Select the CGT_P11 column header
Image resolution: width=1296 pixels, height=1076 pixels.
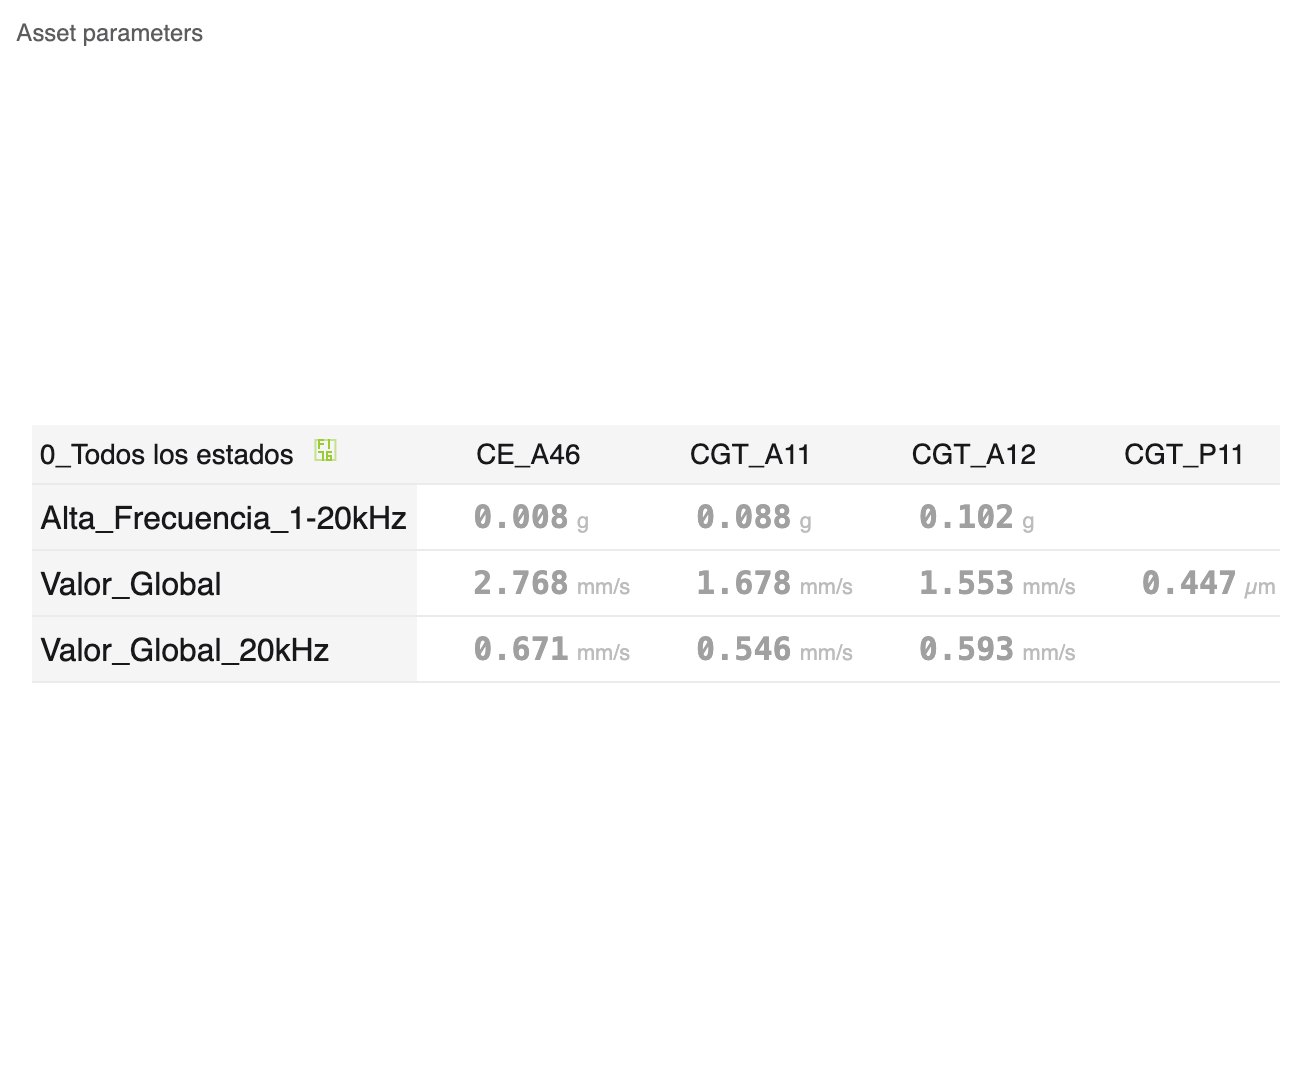pyautogui.click(x=1184, y=455)
